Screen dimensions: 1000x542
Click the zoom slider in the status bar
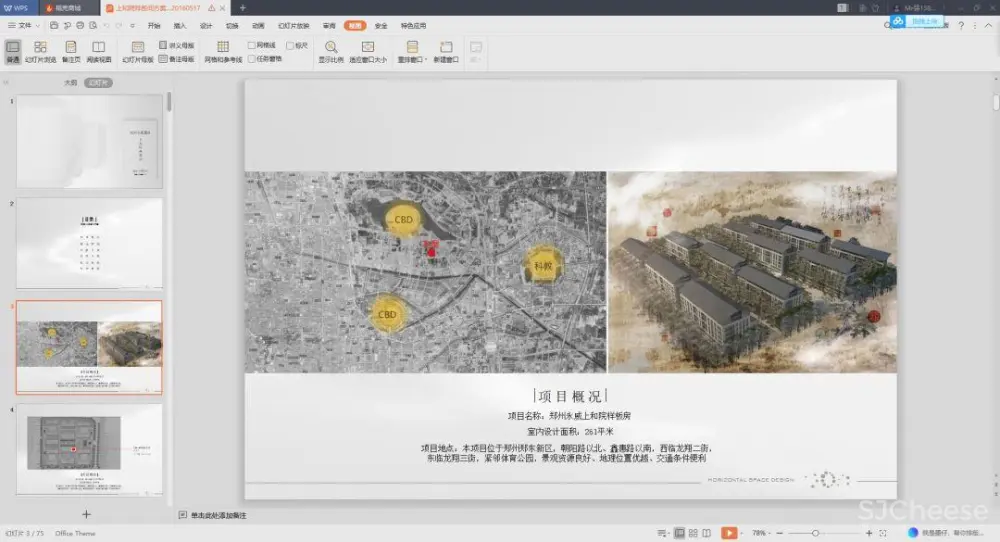[x=816, y=533]
